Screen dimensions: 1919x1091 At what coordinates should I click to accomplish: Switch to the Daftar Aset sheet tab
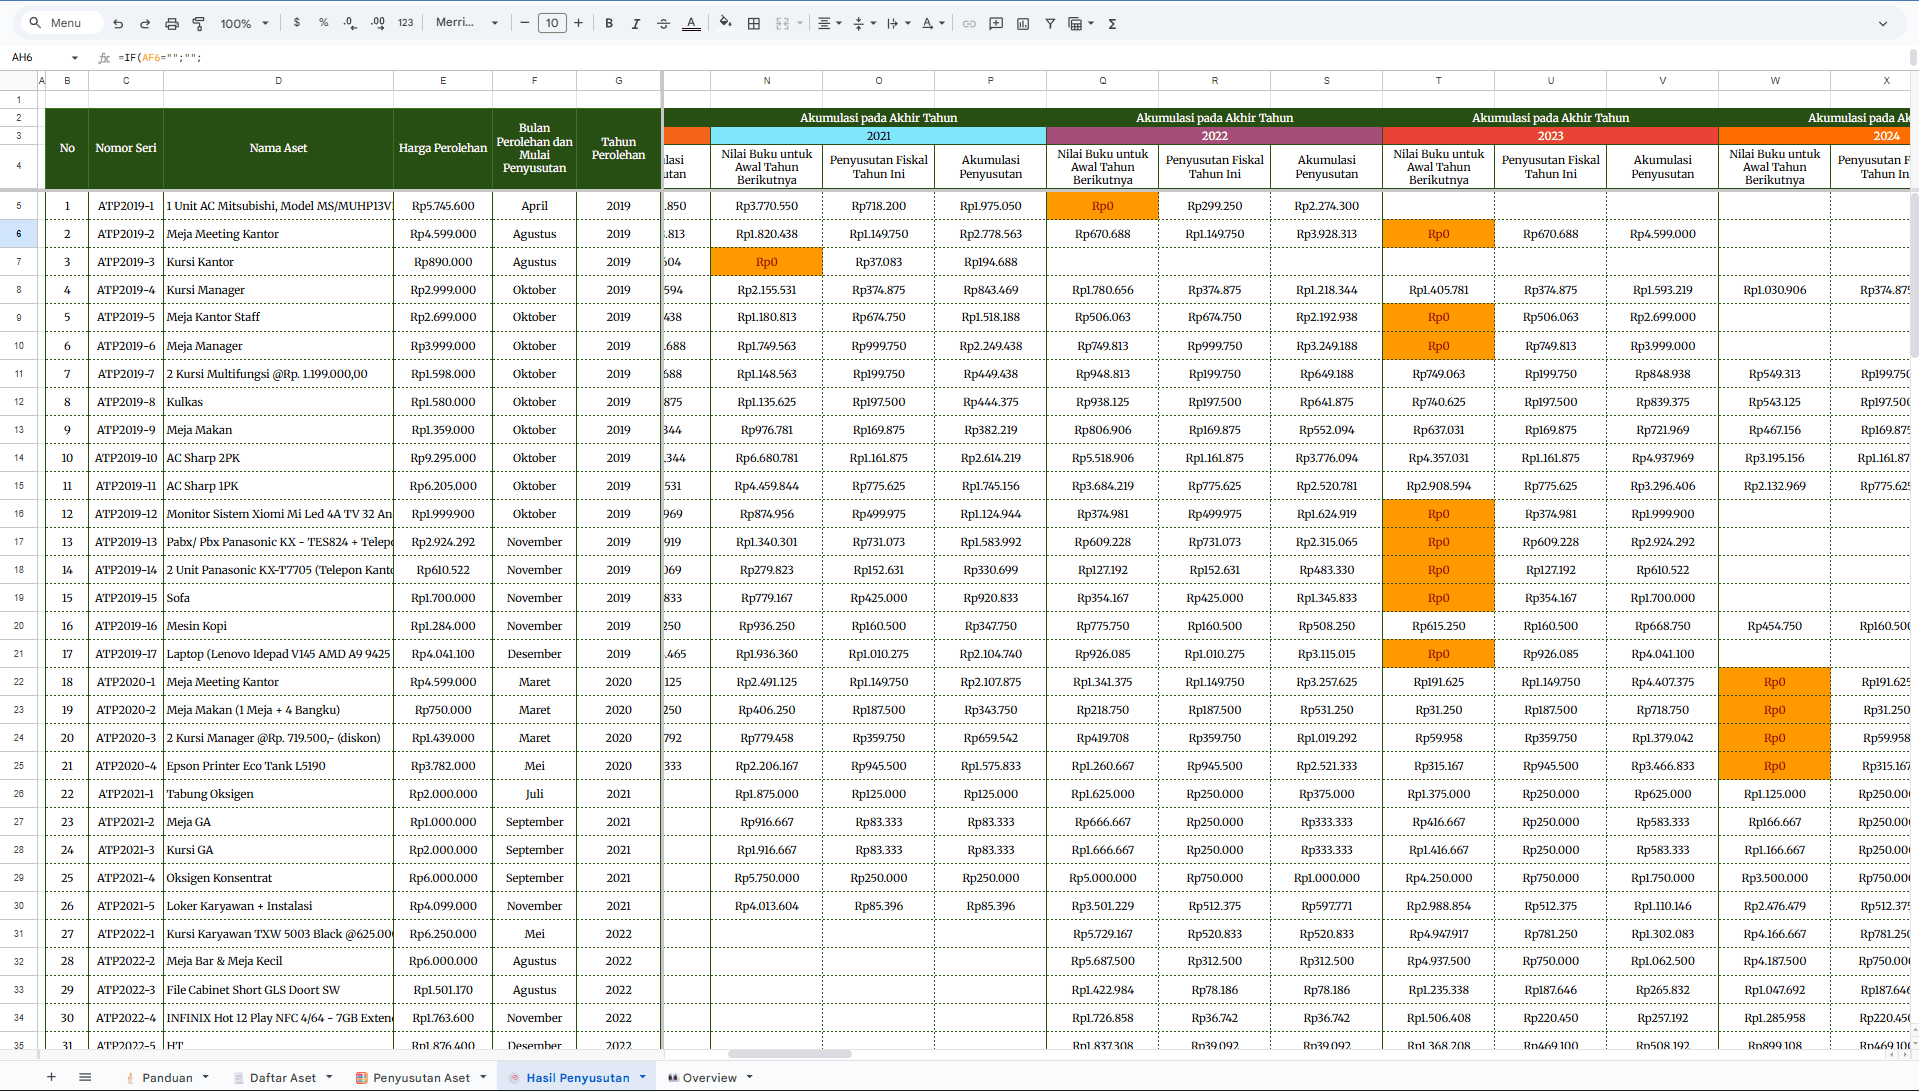(x=282, y=1077)
